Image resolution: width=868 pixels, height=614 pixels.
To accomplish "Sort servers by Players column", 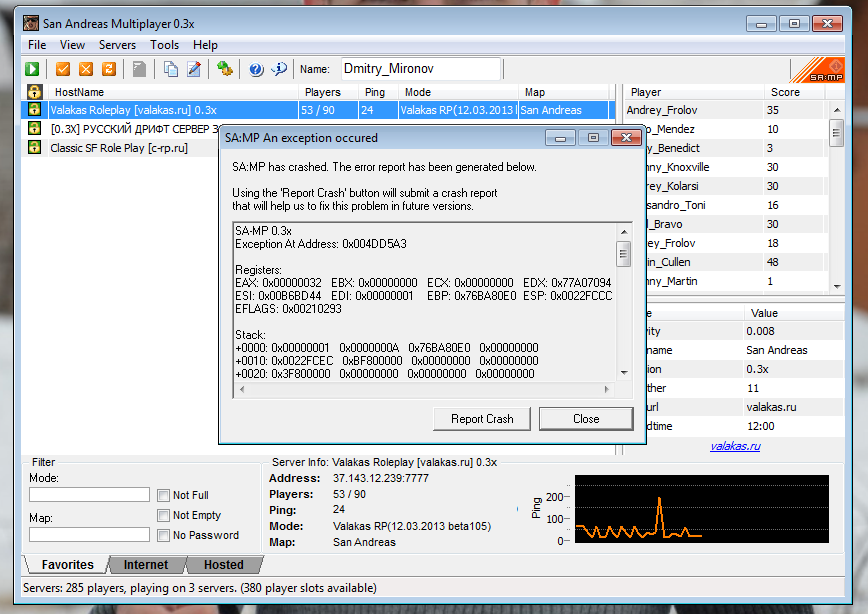I will pos(328,92).
